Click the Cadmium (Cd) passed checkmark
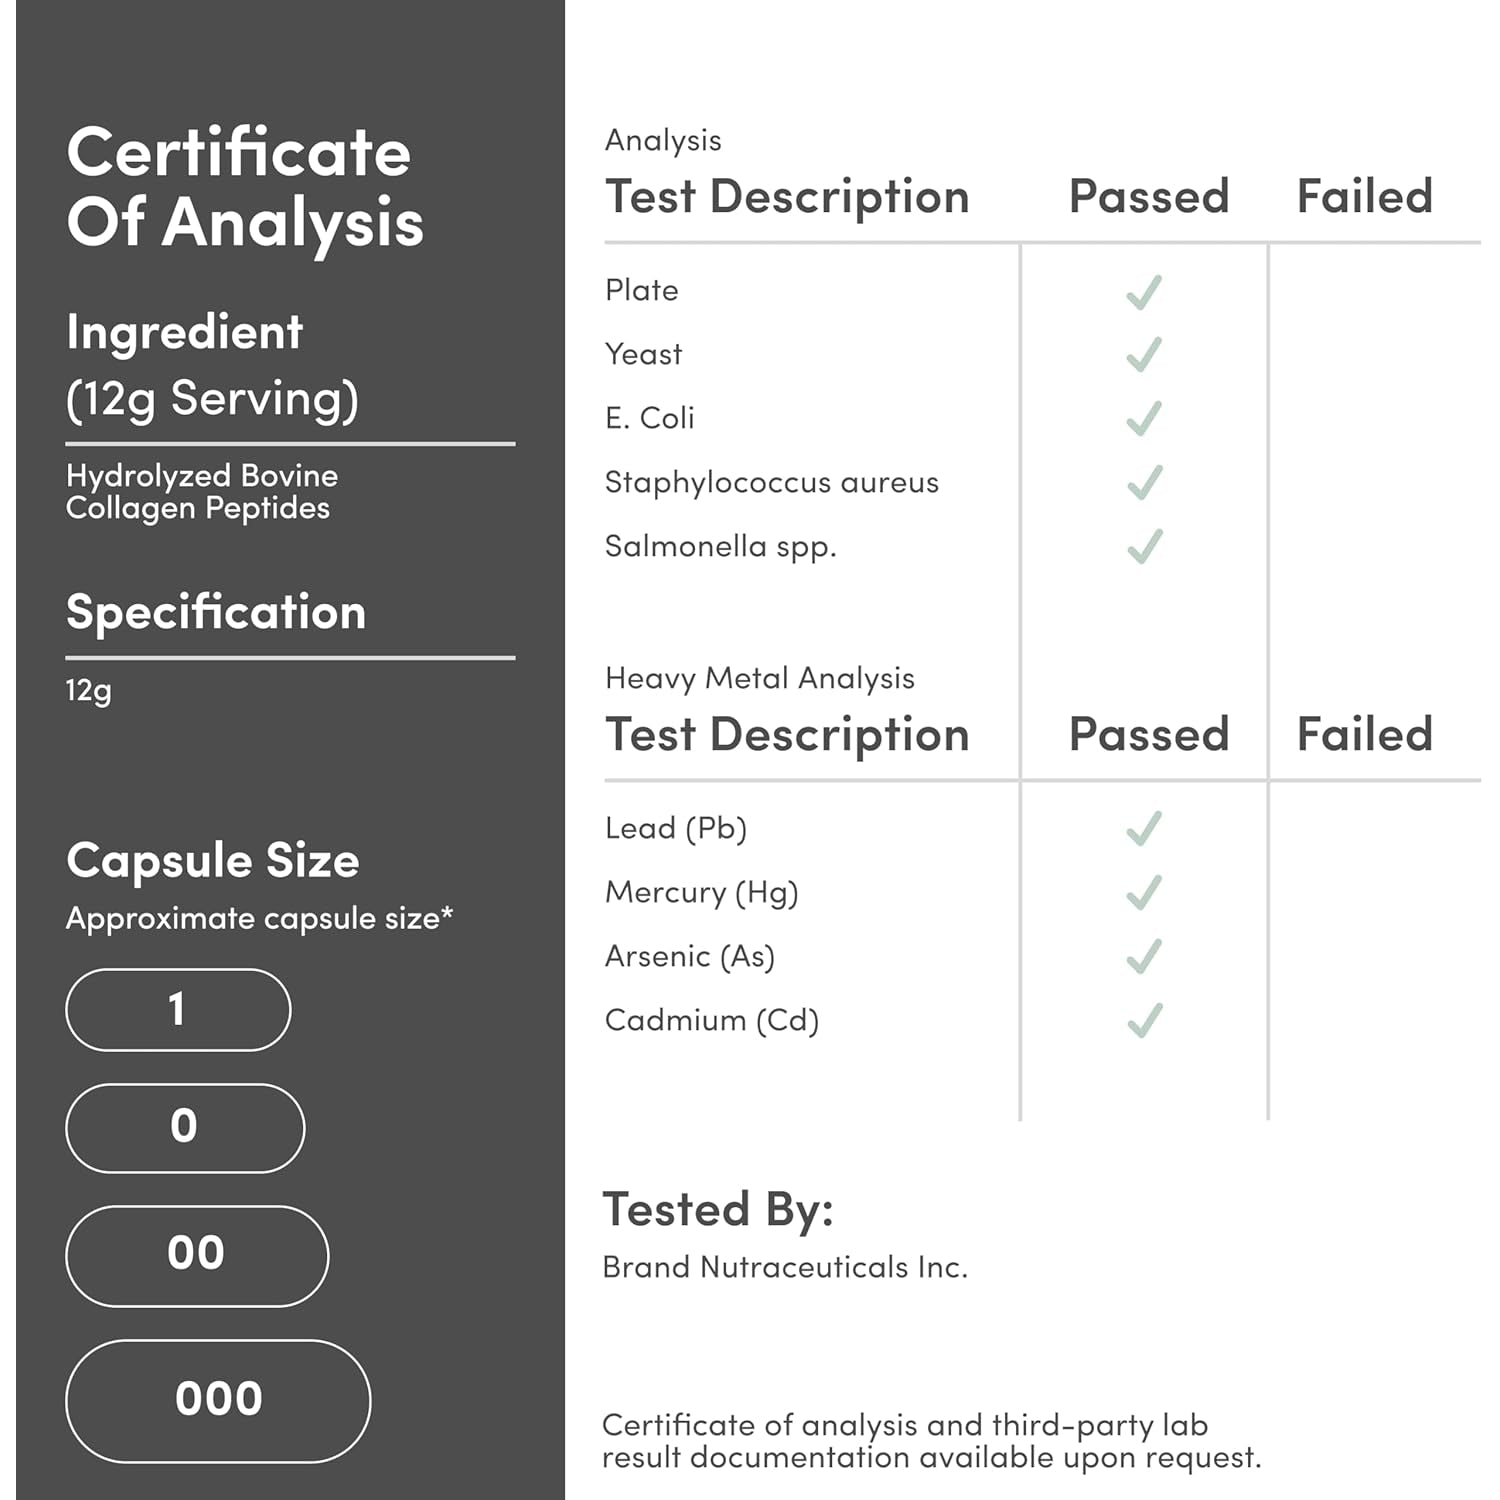The width and height of the screenshot is (1500, 1500). pyautogui.click(x=1144, y=1021)
